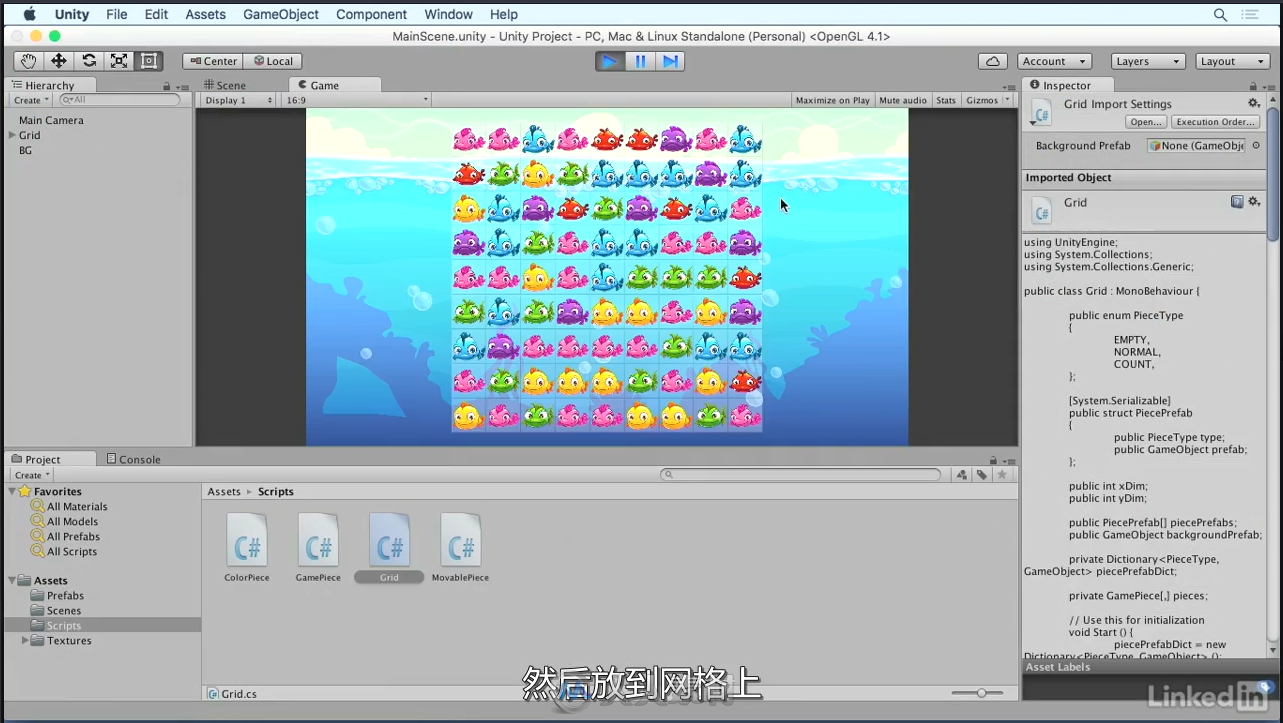Click the Step frame button
The width and height of the screenshot is (1283, 723).
(670, 61)
